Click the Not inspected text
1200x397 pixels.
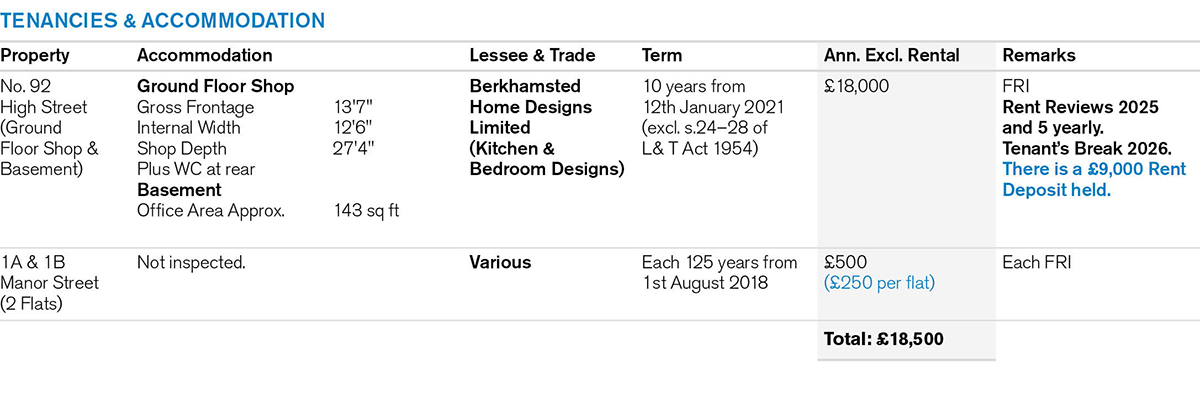[x=191, y=262]
